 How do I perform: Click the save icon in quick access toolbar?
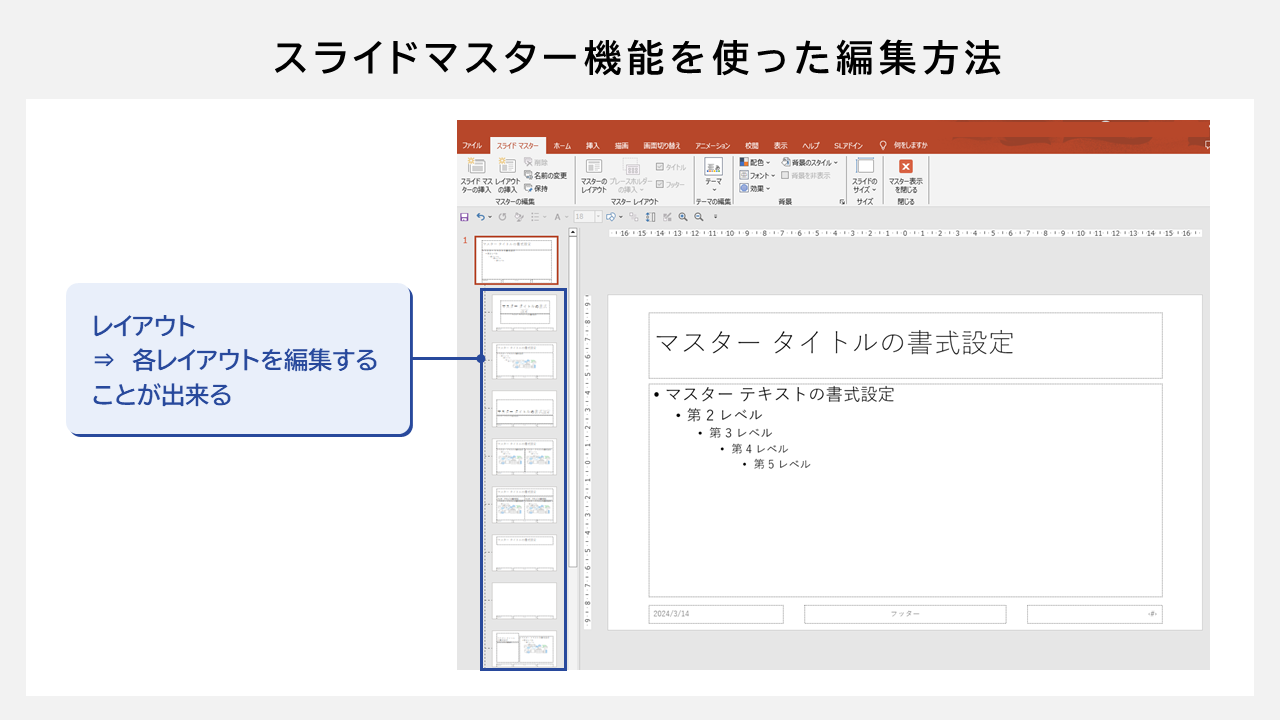coord(464,217)
